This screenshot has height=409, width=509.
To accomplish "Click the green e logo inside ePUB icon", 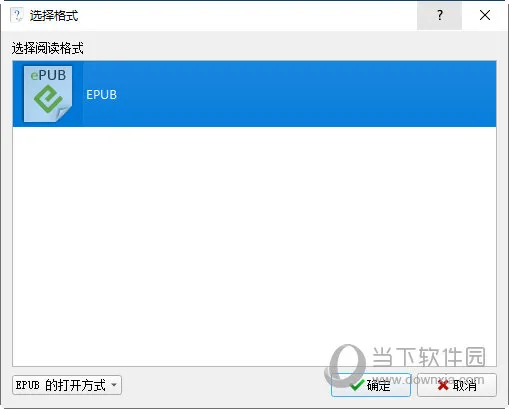I will coord(48,98).
